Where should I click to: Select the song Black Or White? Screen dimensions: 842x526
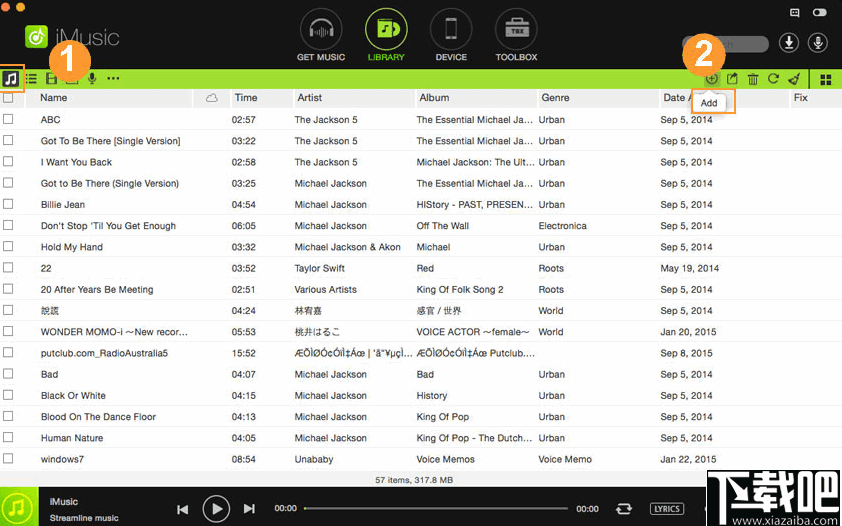pos(73,396)
